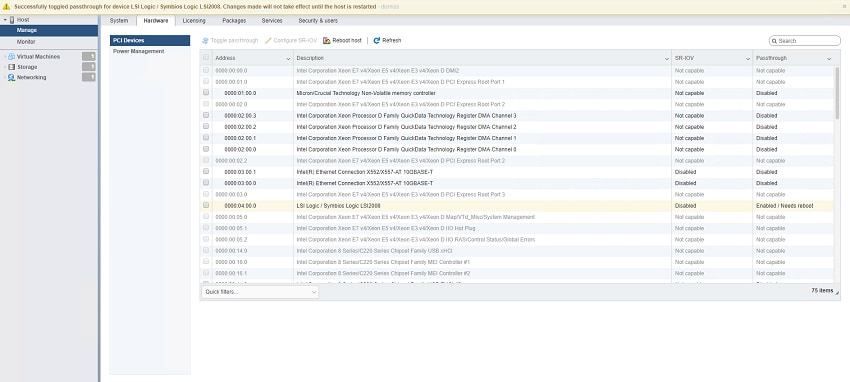Collapse the Host tree node arrow
This screenshot has height=382, width=850.
[x=5, y=20]
